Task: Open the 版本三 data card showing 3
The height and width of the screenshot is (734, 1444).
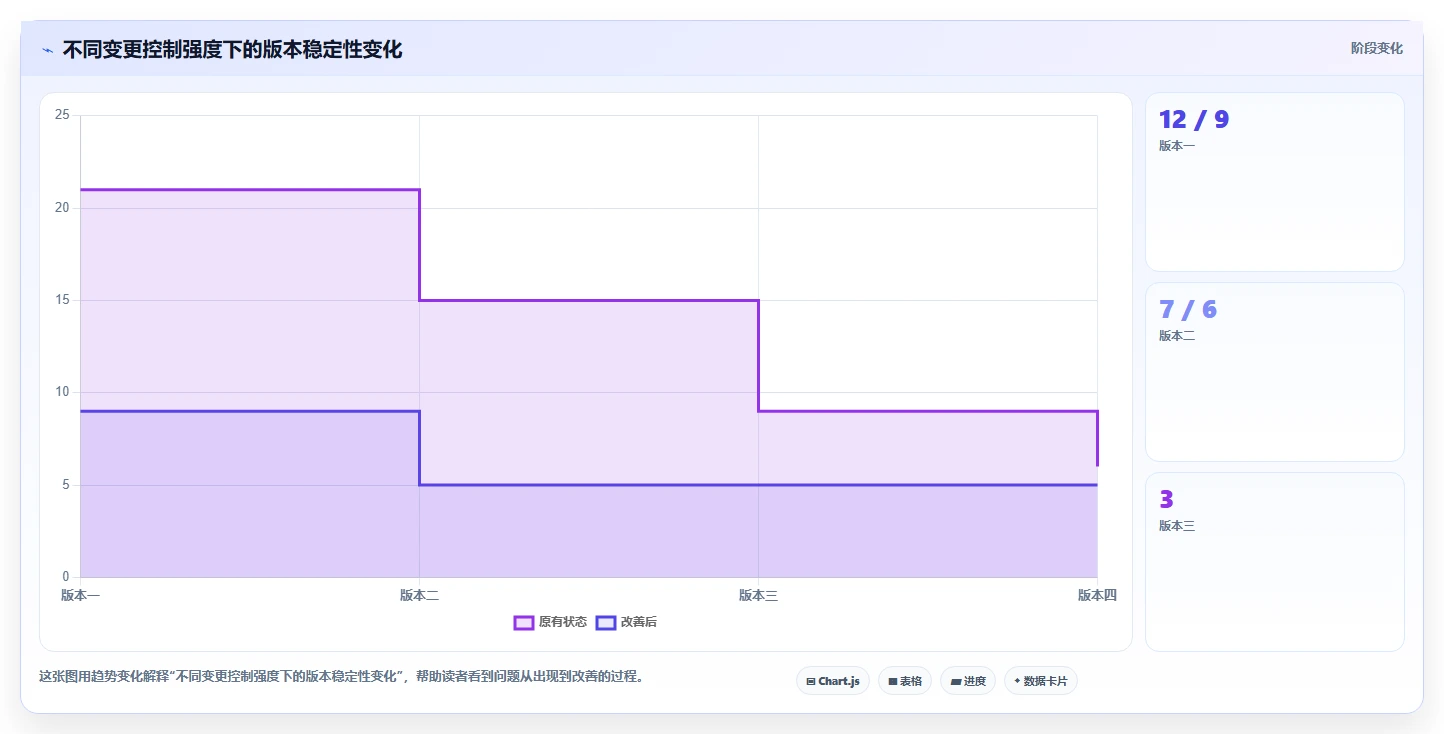Action: tap(1275, 562)
